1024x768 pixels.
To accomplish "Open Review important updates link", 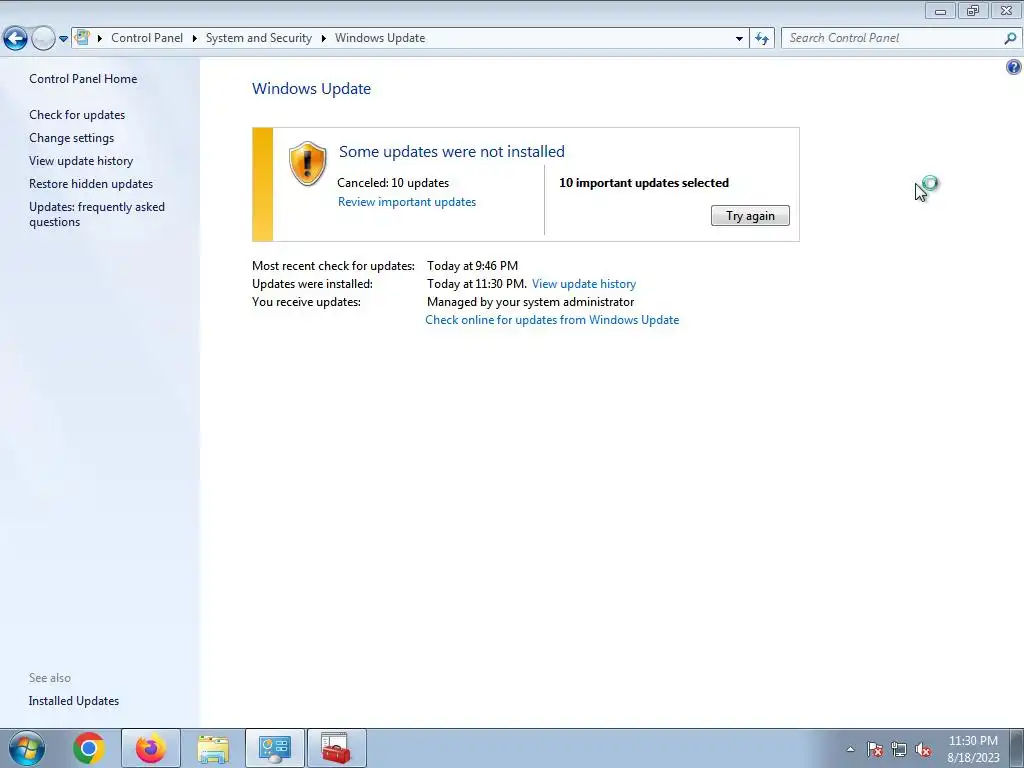I will point(407,202).
